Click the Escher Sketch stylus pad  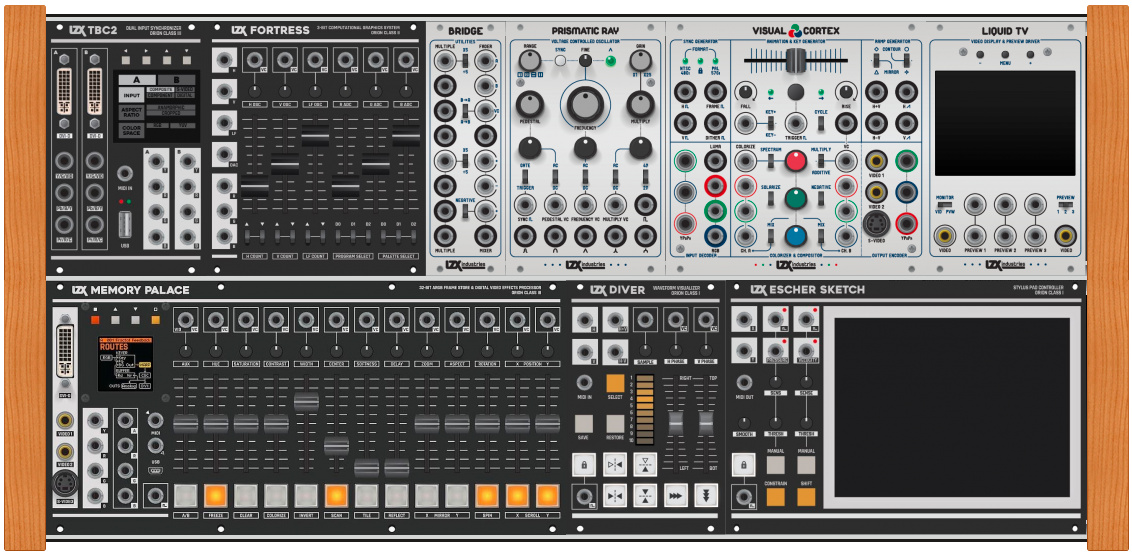point(952,407)
